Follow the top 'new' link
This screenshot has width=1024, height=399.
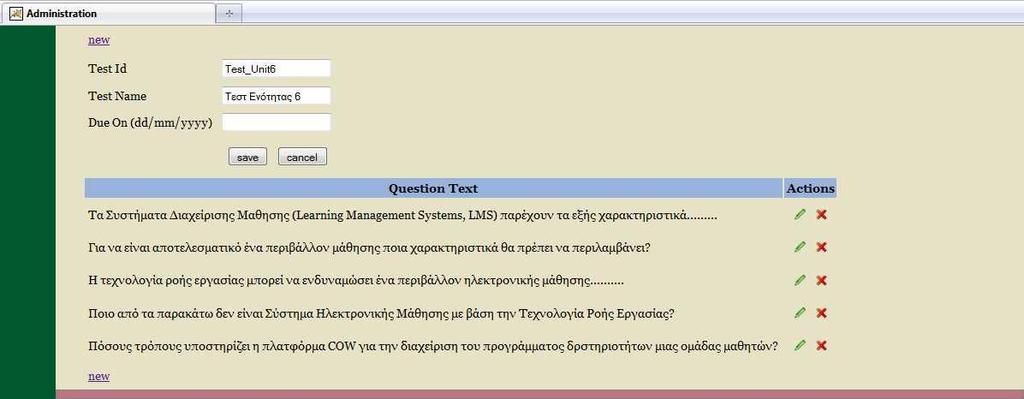tap(99, 40)
